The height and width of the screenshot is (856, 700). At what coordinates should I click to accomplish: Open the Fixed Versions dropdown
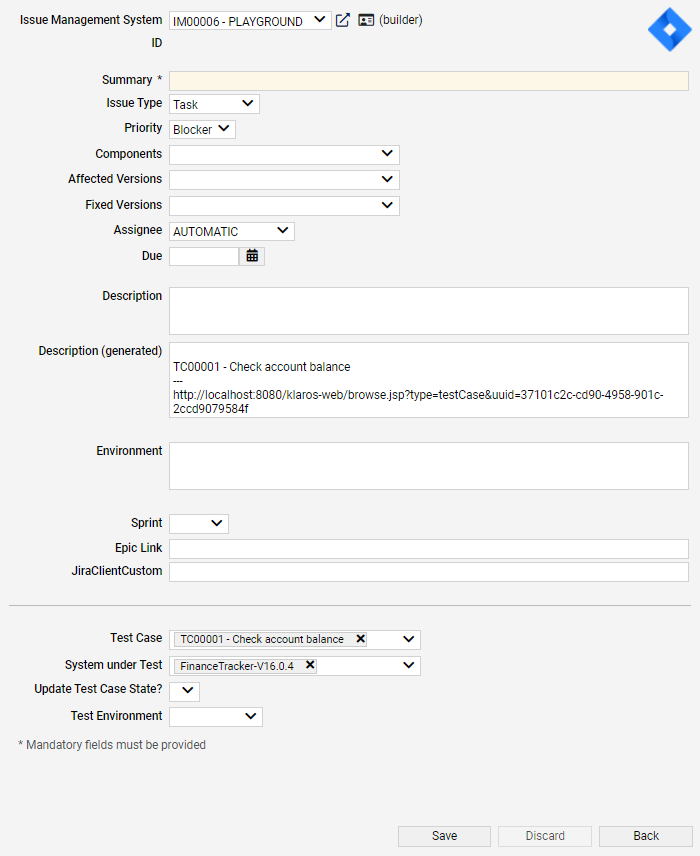[x=284, y=204]
